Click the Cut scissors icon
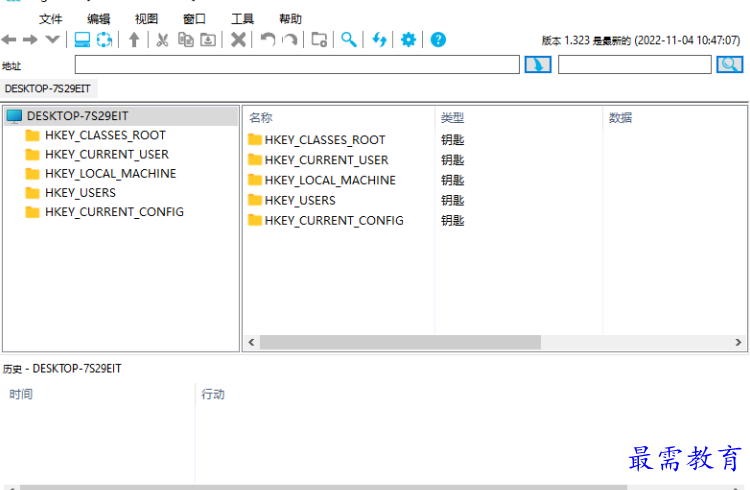The width and height of the screenshot is (750, 490). coord(163,40)
